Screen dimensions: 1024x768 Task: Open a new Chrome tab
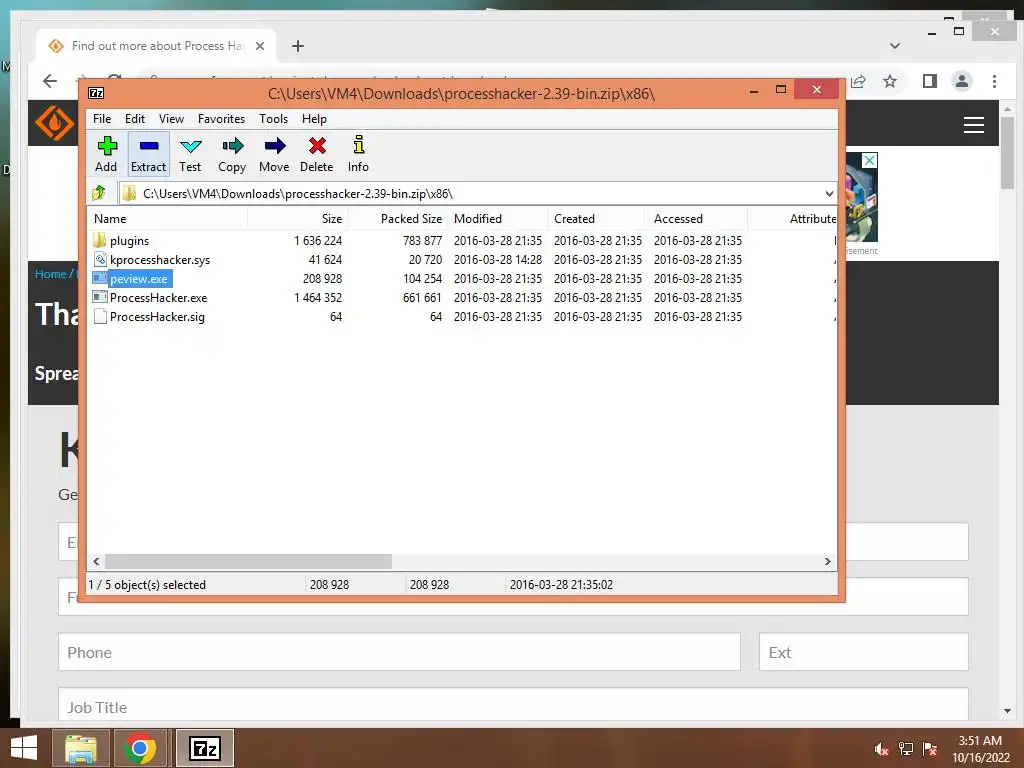(x=298, y=46)
